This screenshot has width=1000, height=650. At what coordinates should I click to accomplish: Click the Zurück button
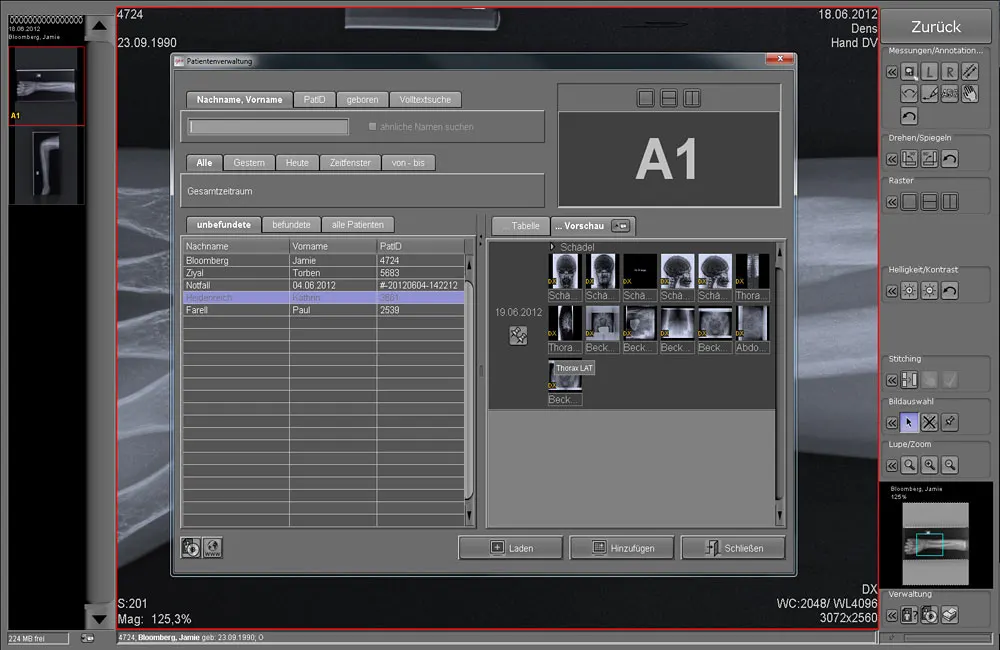click(936, 27)
